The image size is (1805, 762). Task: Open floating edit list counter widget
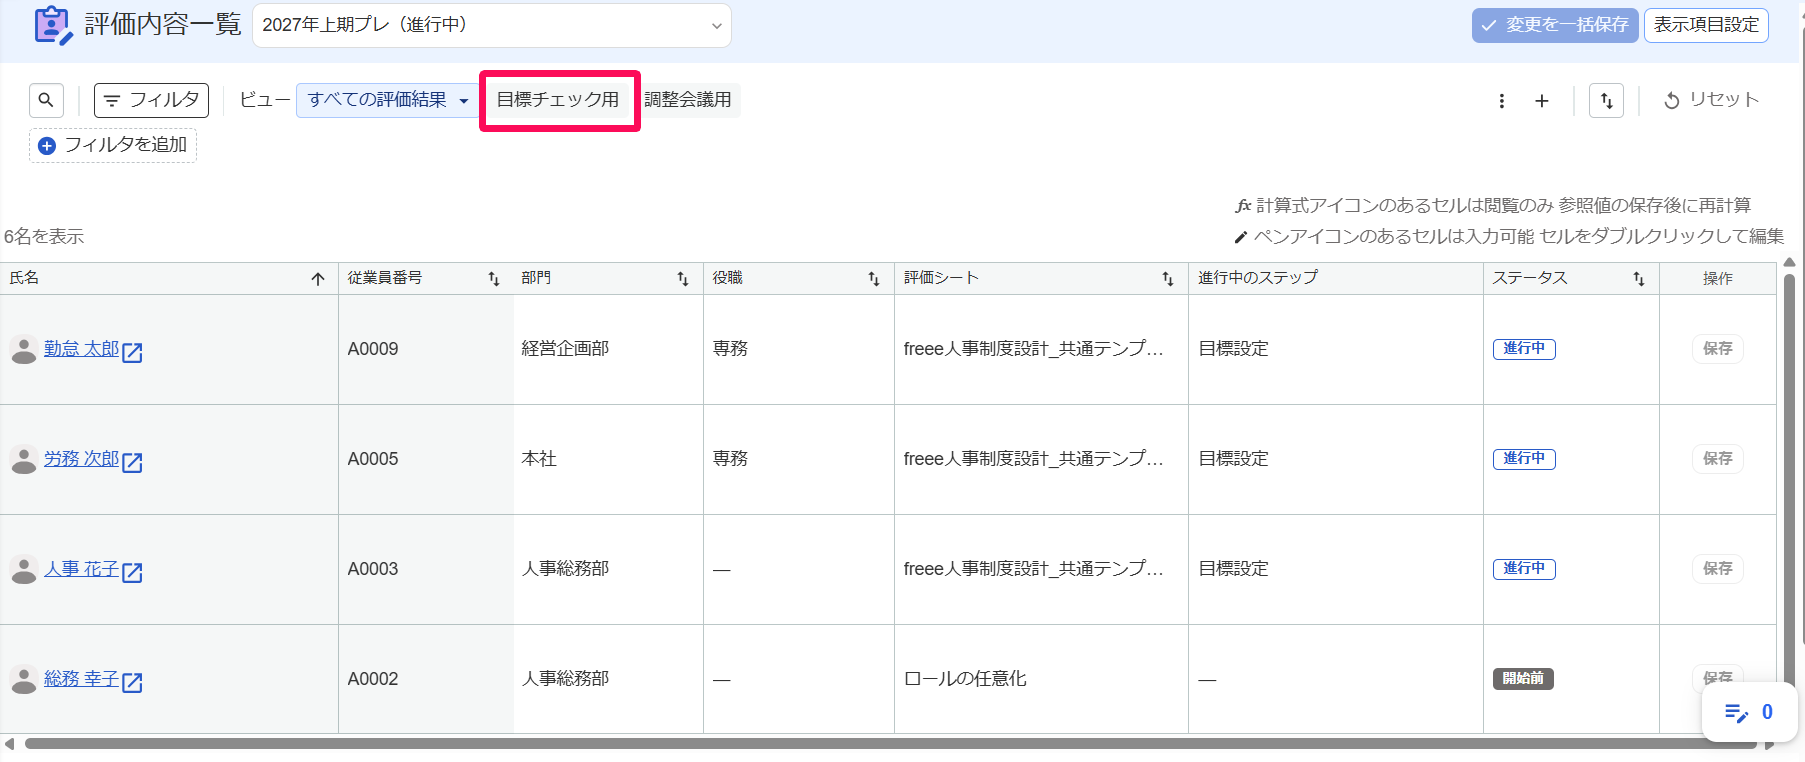[1749, 712]
